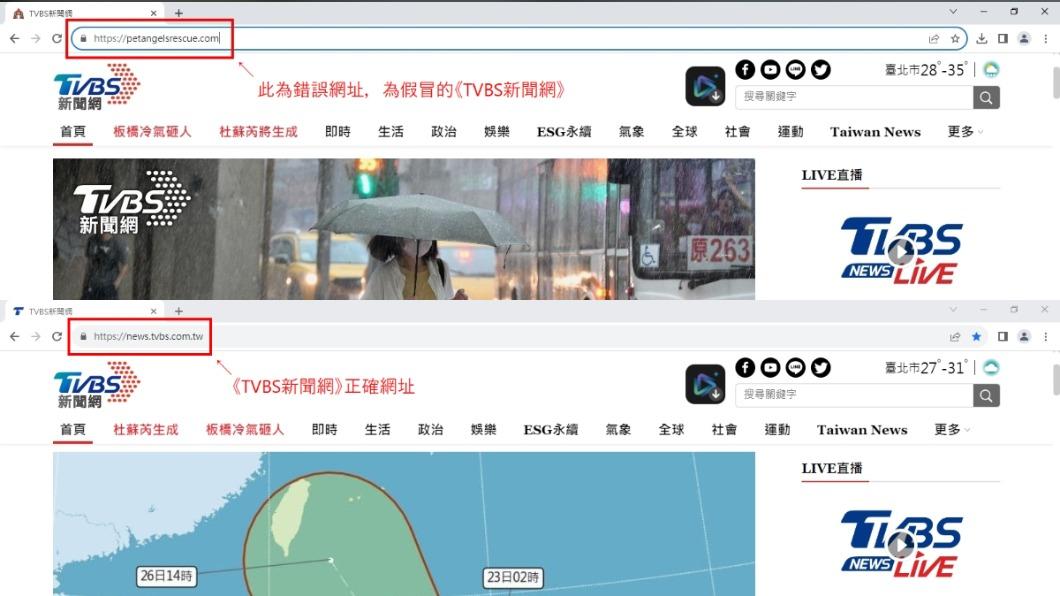
Task: Click TVBS新聞網 logo in upper page header
Action: [97, 86]
